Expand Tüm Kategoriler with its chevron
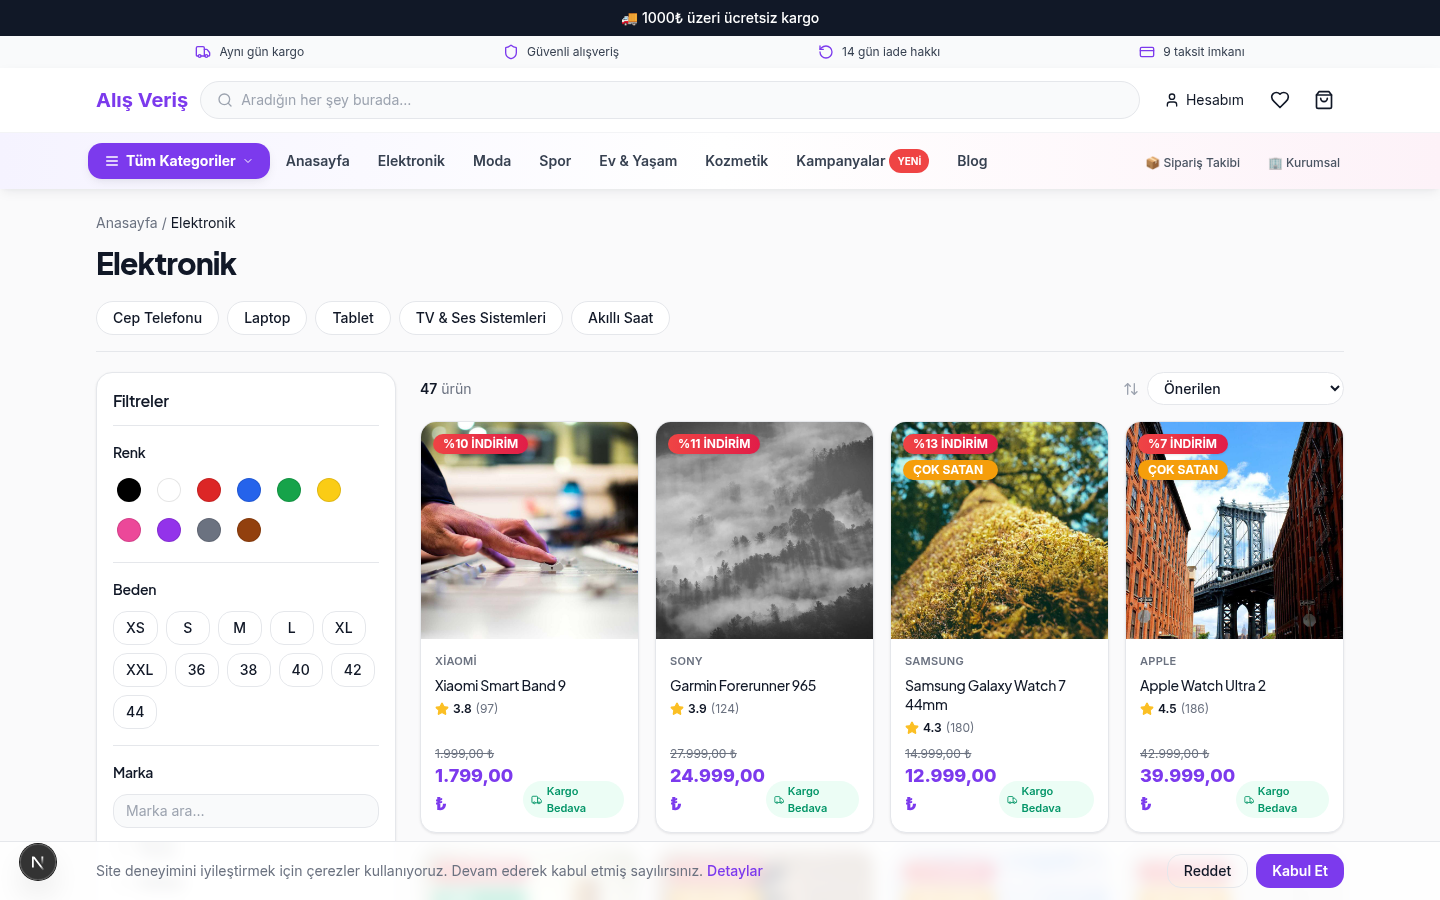This screenshot has height=900, width=1440. point(248,161)
